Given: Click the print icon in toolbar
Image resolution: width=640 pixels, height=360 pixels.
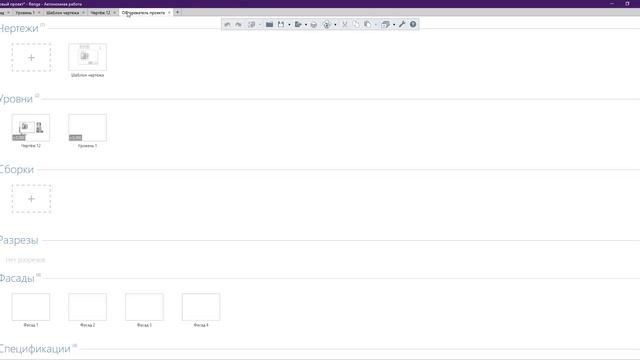Looking at the screenshot, I should (x=313, y=24).
